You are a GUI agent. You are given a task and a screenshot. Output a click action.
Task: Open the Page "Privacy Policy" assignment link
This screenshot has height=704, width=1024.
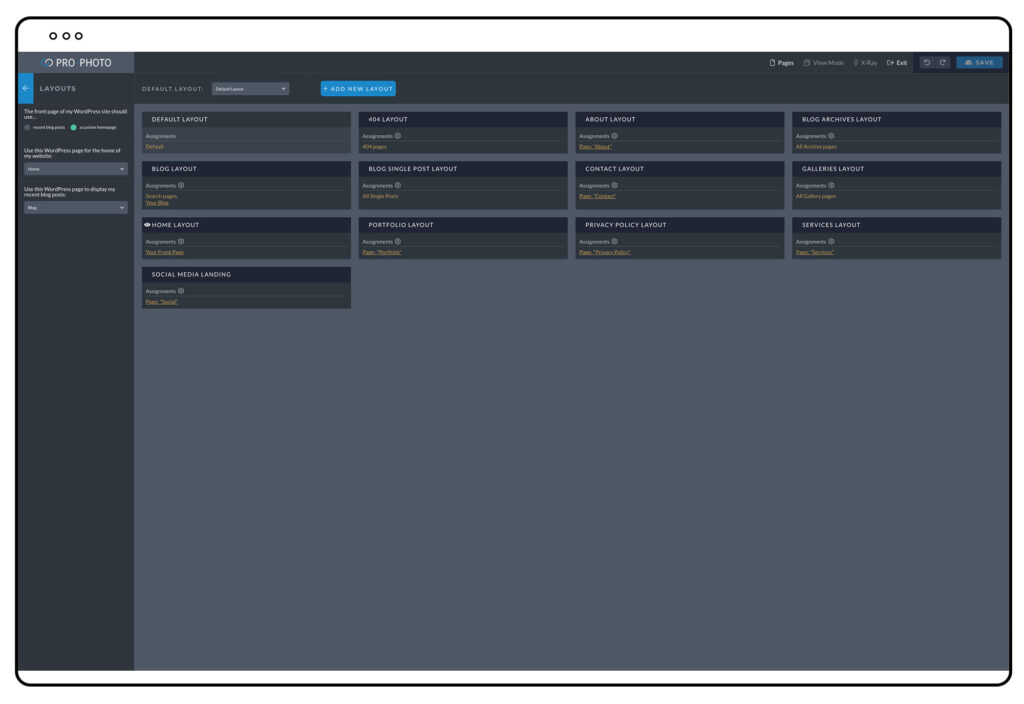point(604,252)
